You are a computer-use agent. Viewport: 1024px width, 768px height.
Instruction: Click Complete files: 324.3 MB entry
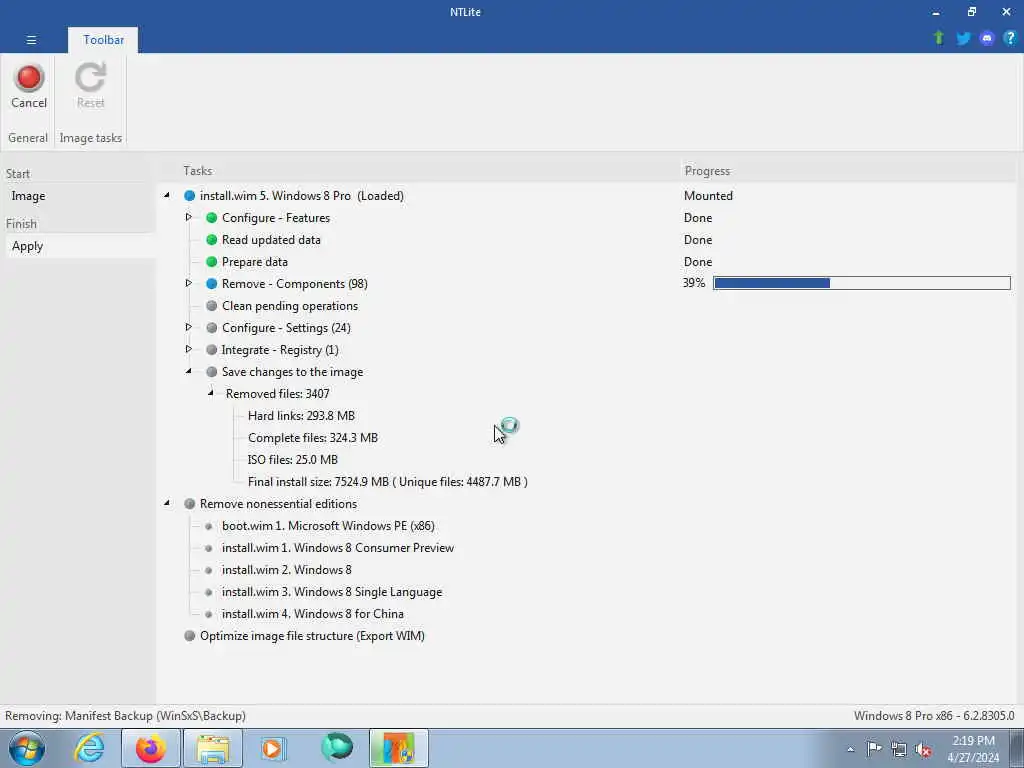tap(313, 438)
